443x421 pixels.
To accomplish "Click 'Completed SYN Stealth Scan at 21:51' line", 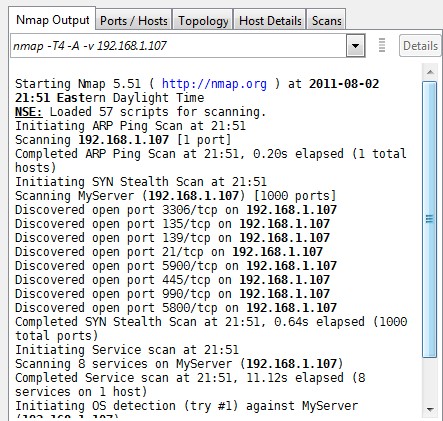I will click(211, 329).
